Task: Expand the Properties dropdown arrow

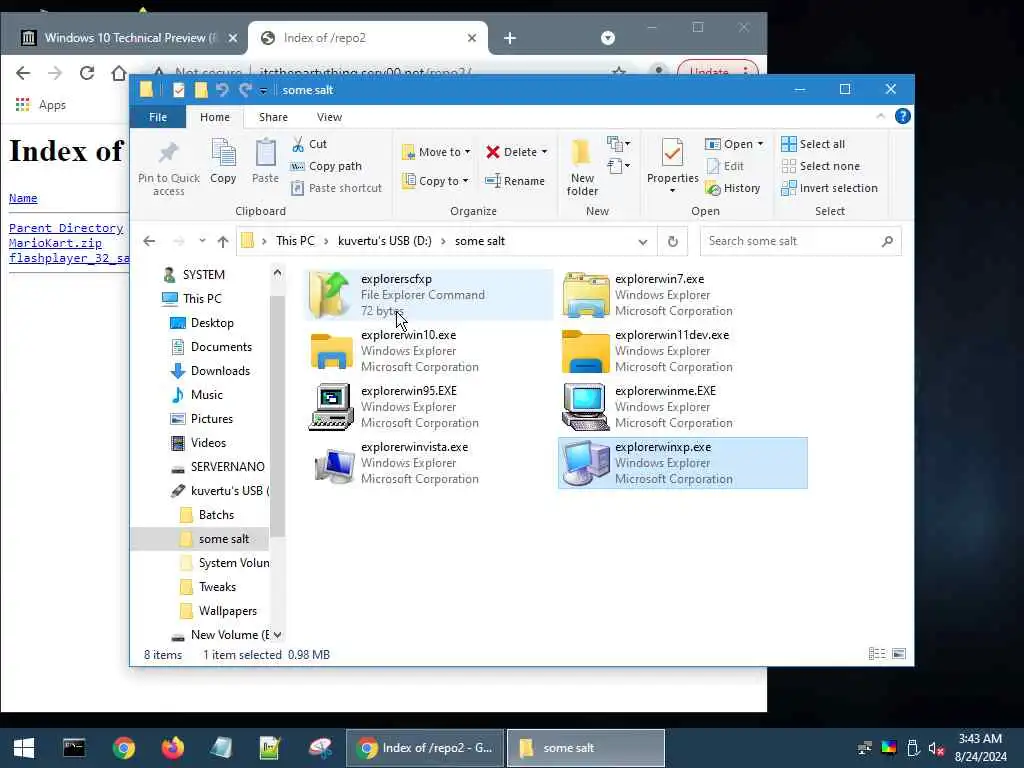Action: tap(673, 191)
